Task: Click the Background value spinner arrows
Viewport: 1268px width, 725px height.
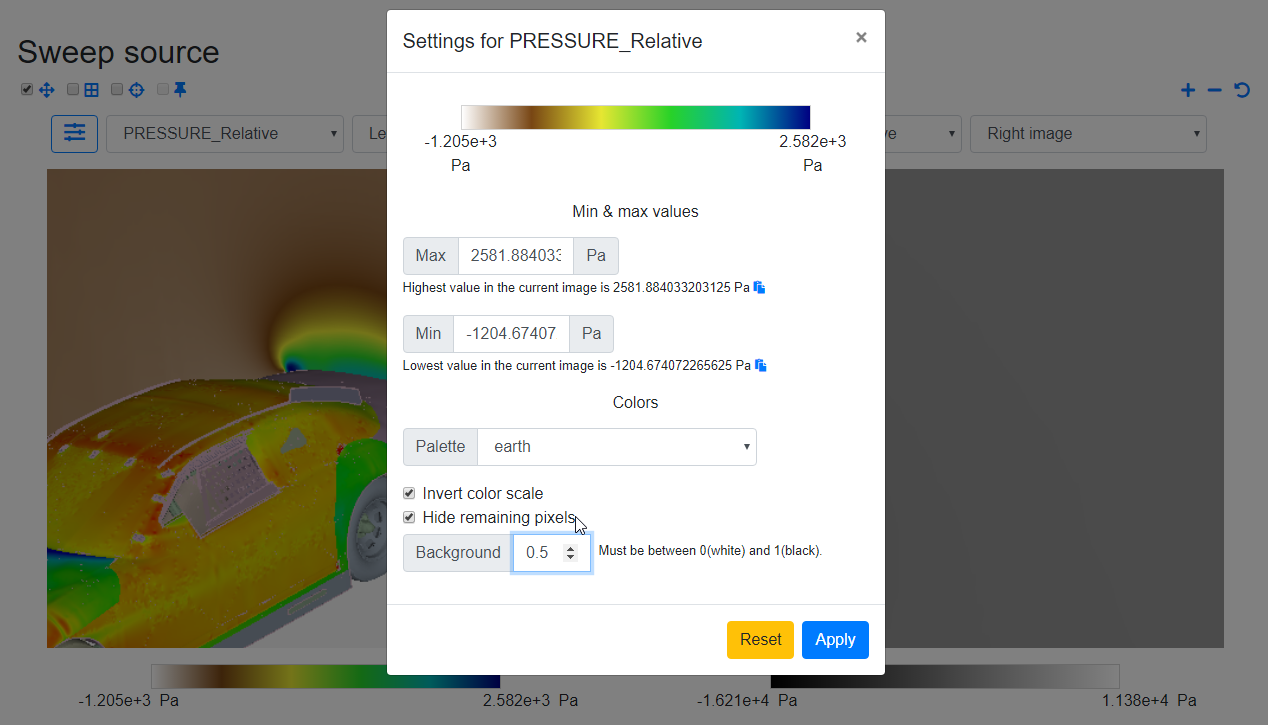Action: (x=570, y=553)
